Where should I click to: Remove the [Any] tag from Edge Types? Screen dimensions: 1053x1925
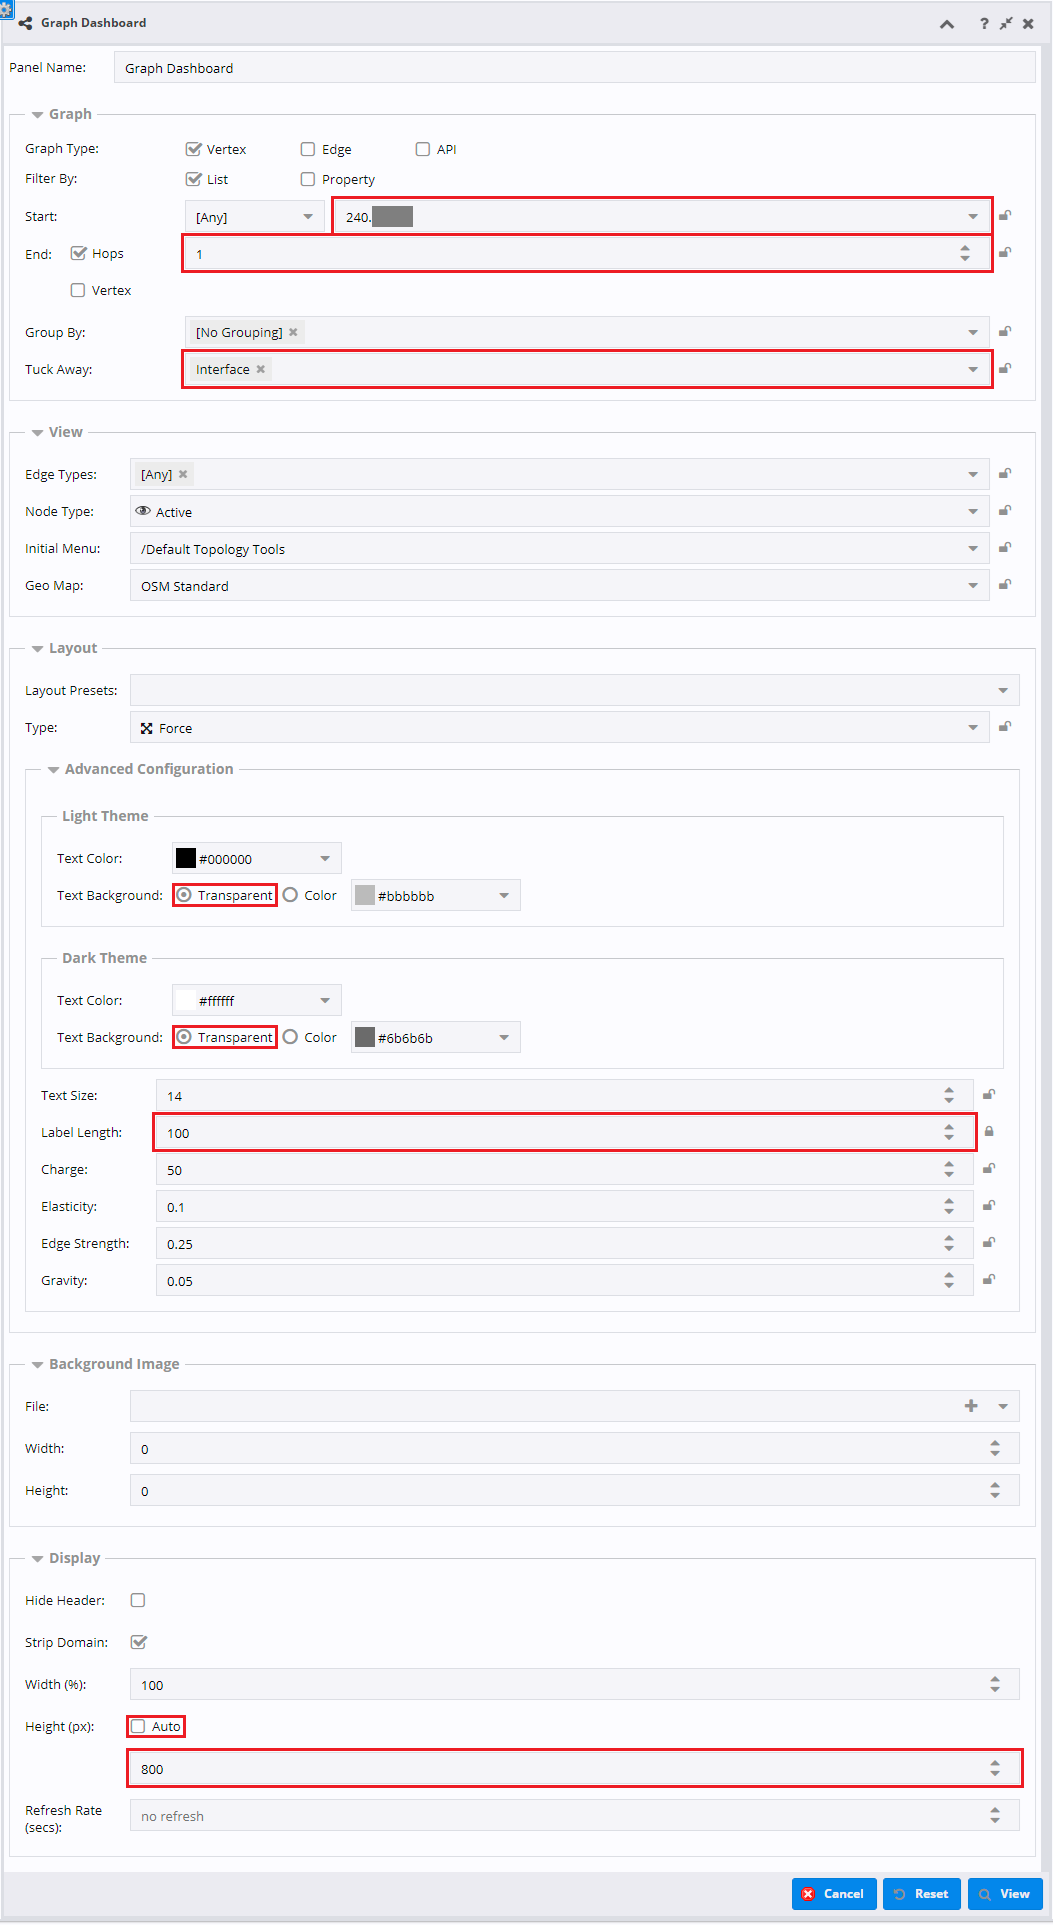[183, 474]
